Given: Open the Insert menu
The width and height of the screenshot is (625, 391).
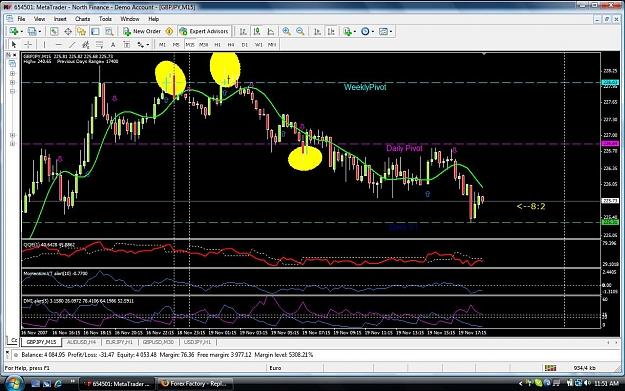Looking at the screenshot, I should (x=60, y=19).
